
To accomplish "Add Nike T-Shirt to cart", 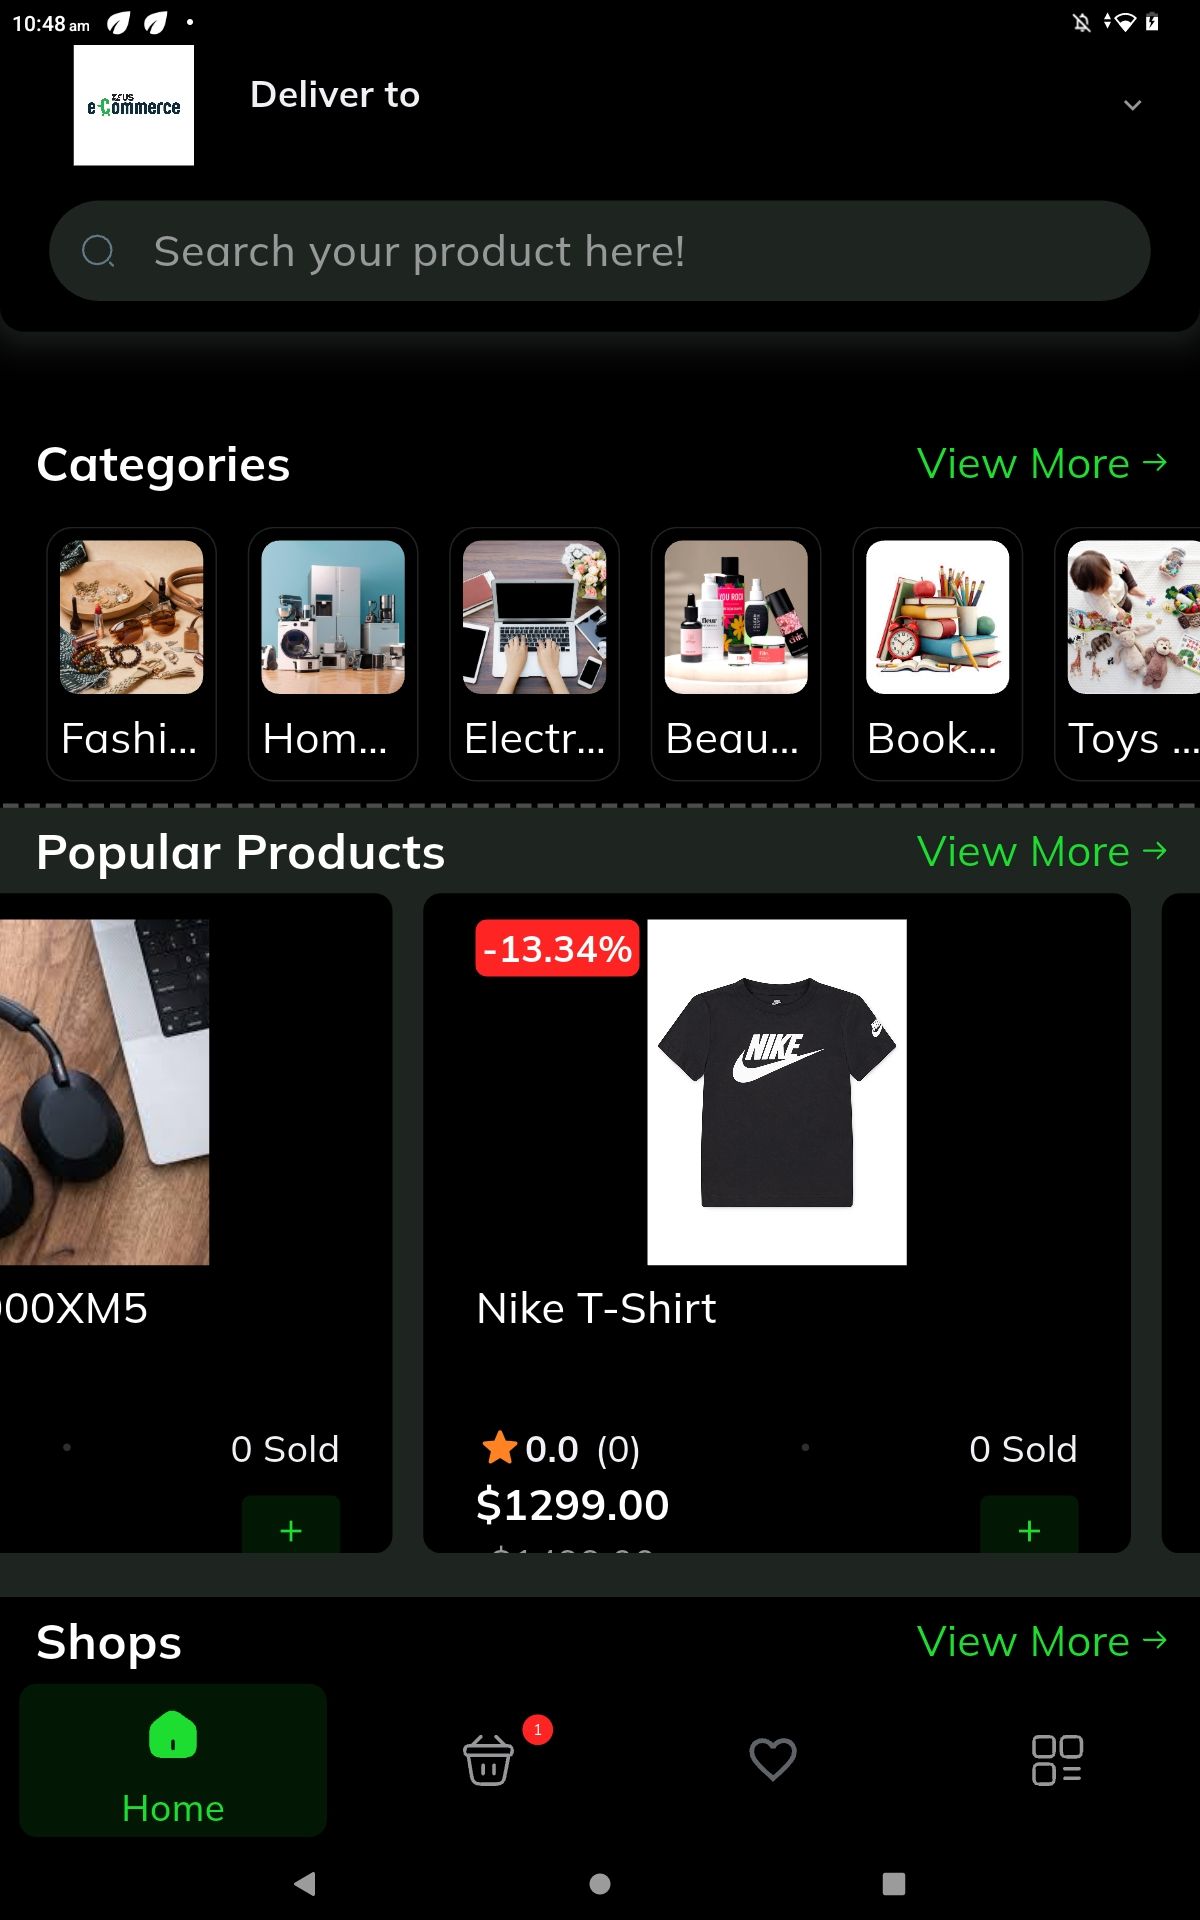I will tap(1029, 1526).
